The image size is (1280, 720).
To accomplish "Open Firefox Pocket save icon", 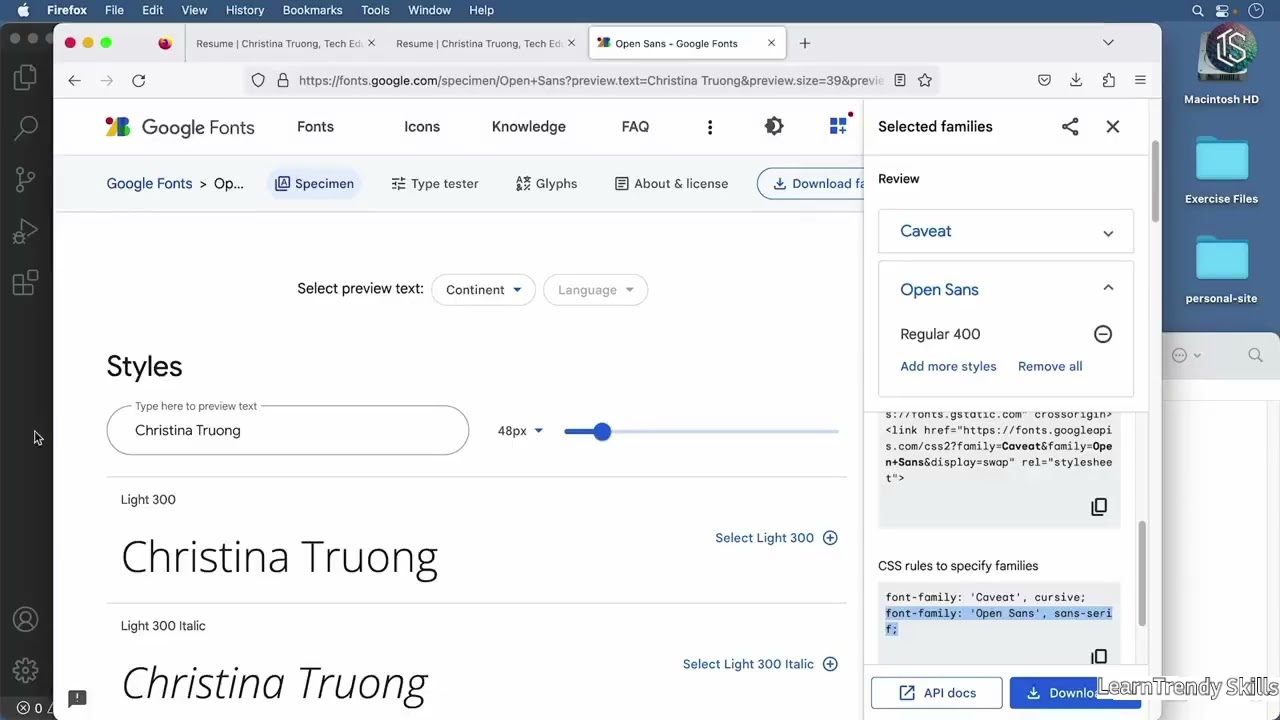I will coord(1044,80).
